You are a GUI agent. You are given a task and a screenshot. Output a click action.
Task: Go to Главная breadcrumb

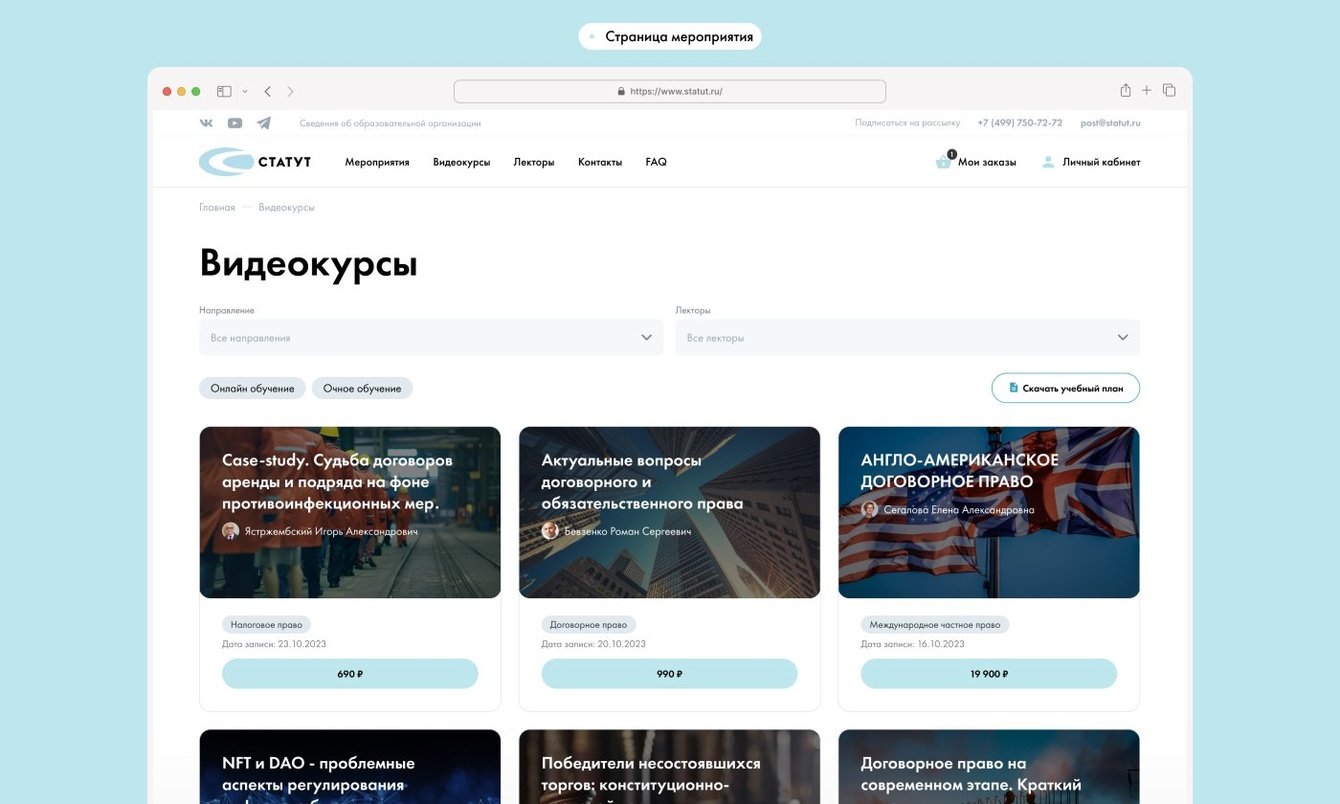point(217,207)
